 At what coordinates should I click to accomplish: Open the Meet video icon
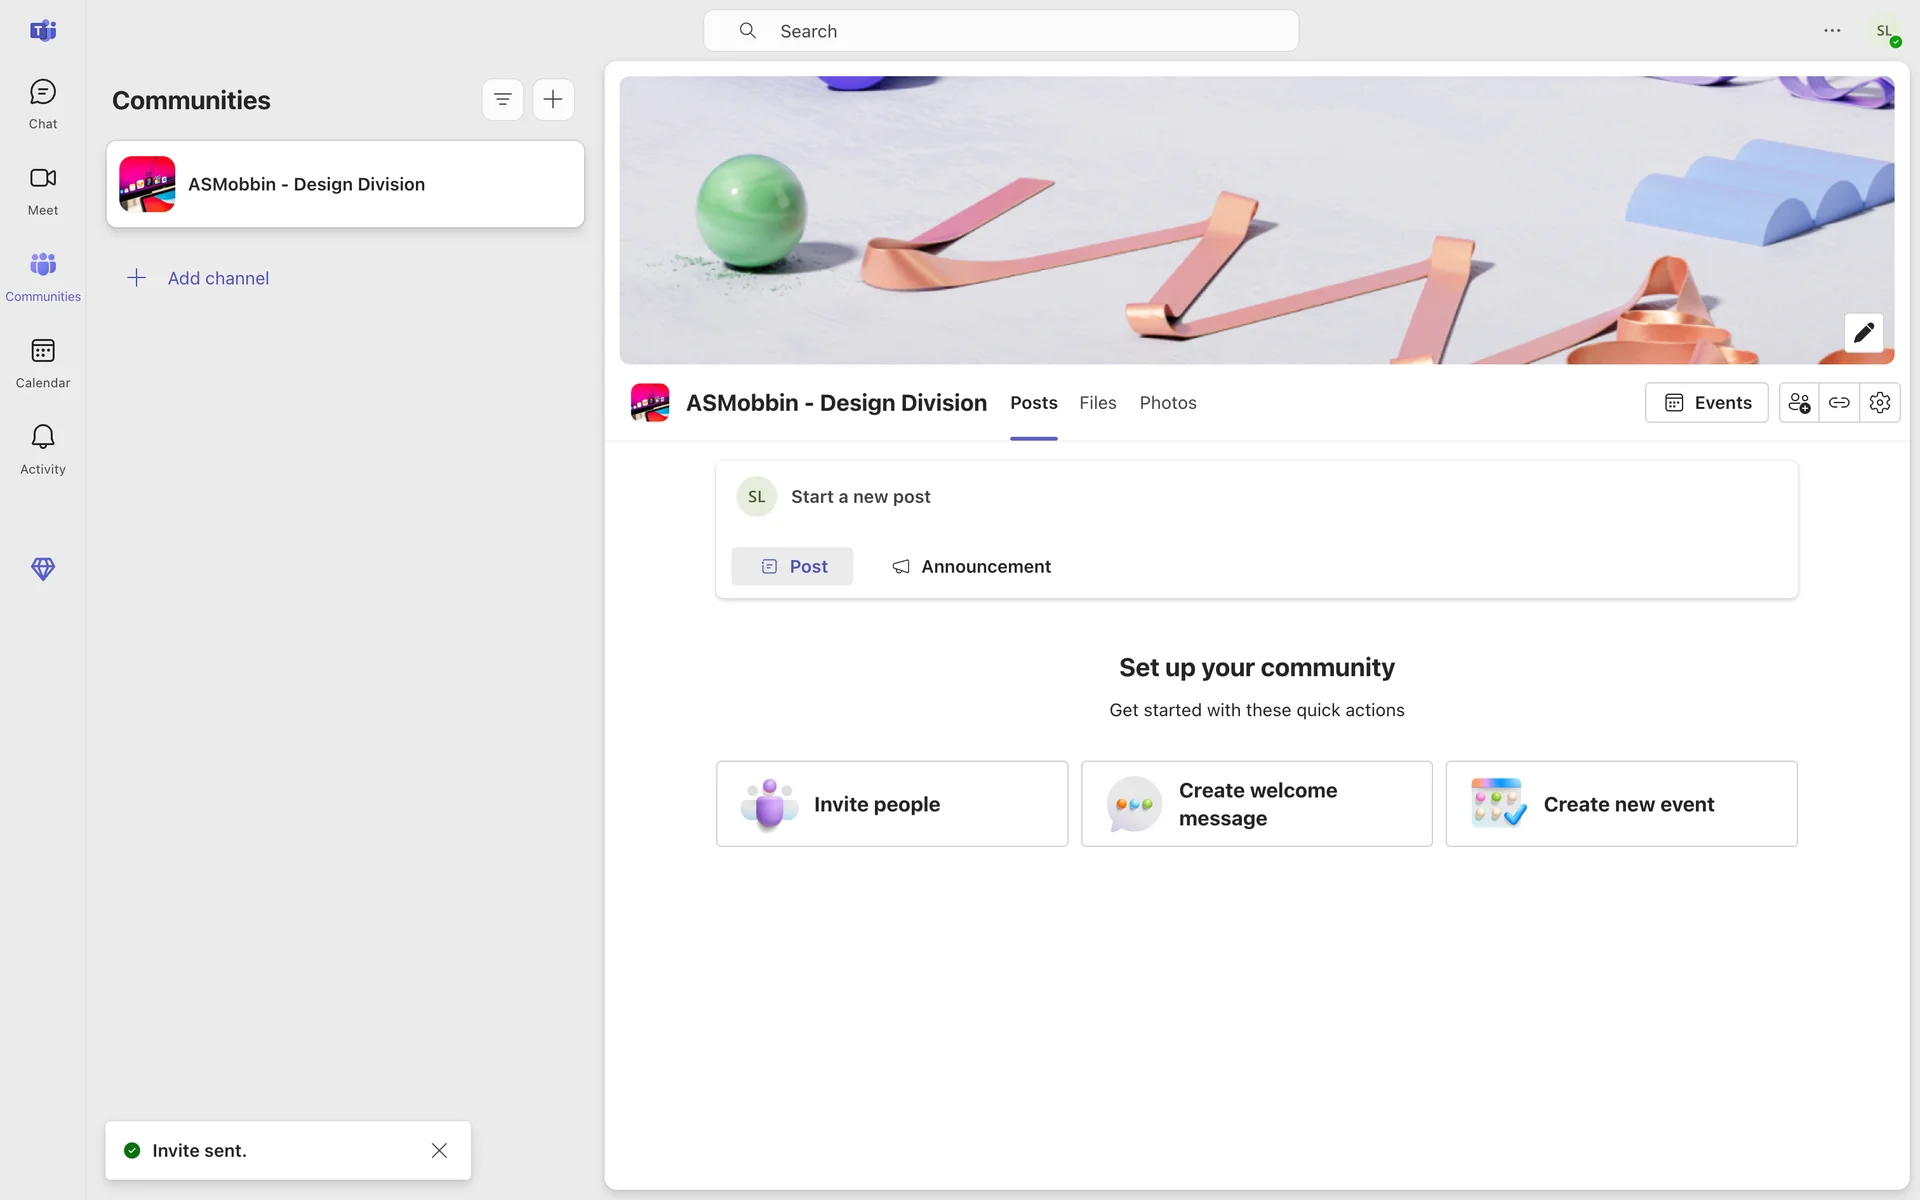coord(43,190)
